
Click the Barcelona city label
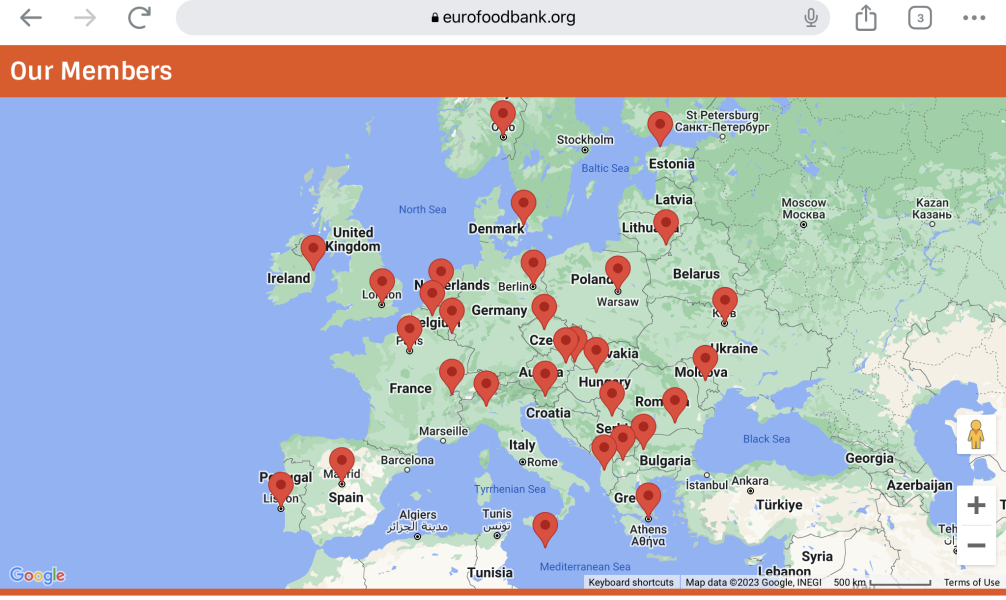point(407,460)
